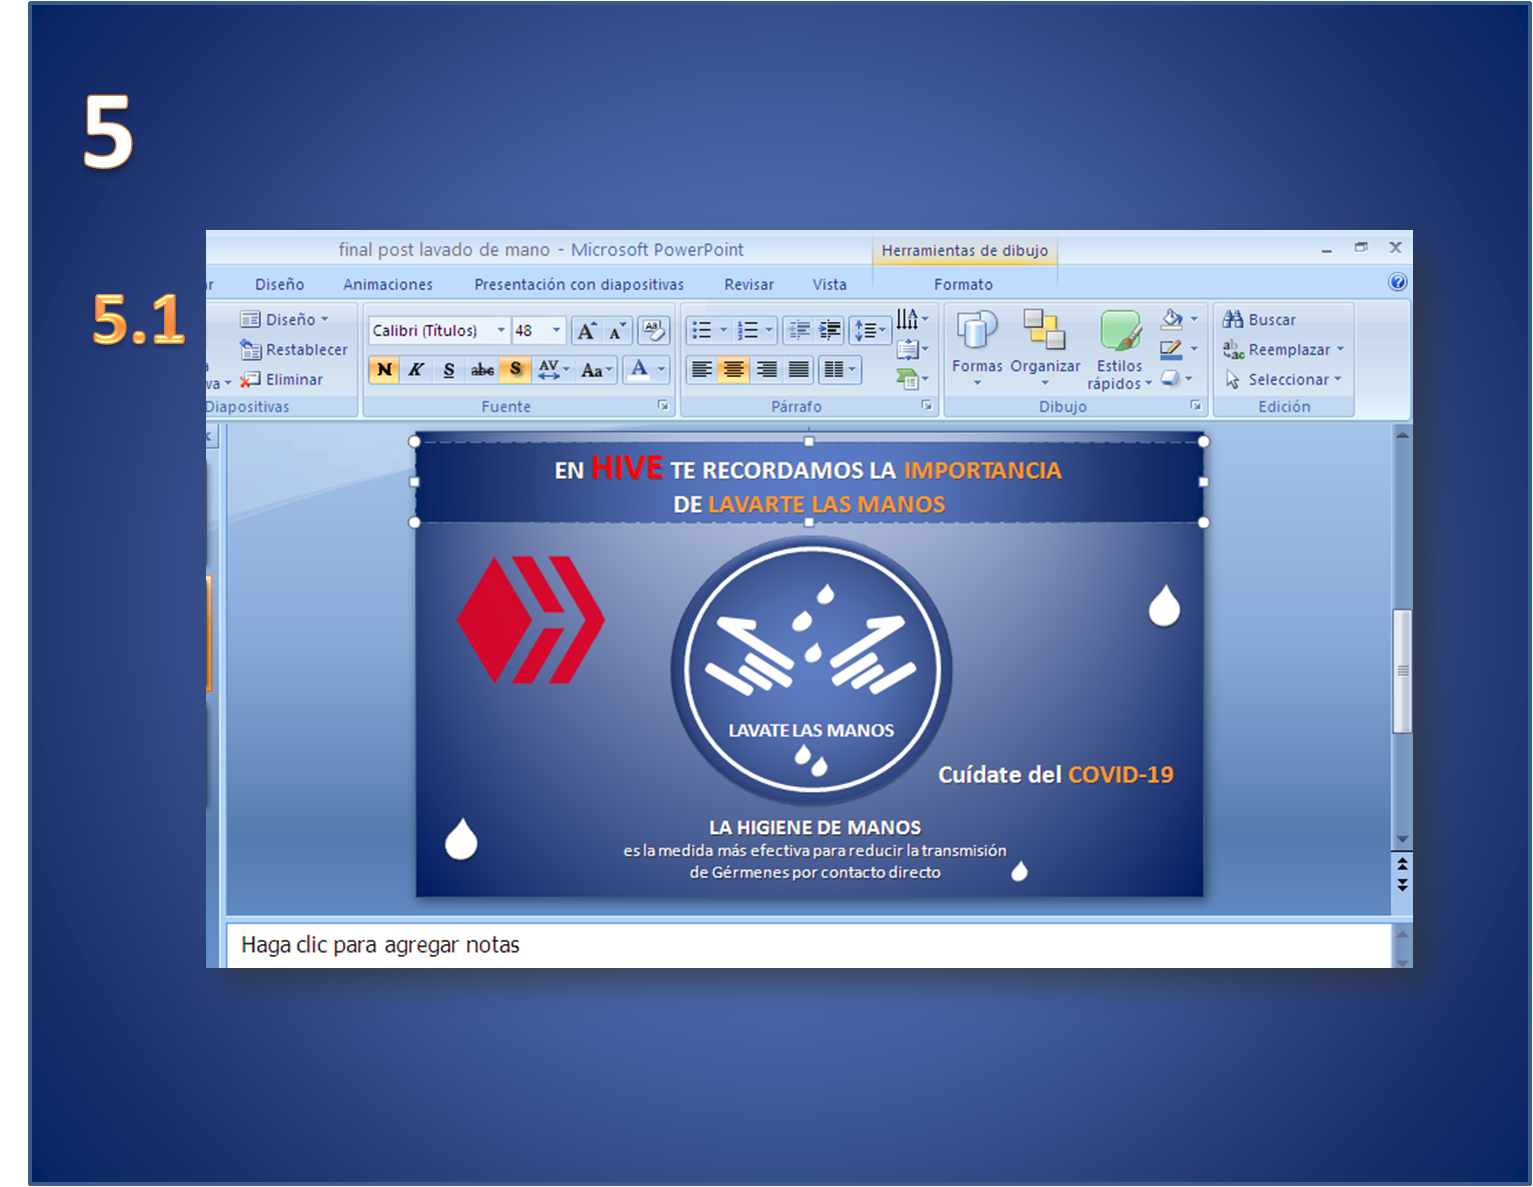
Task: Open the Vista tab
Action: coord(829,285)
